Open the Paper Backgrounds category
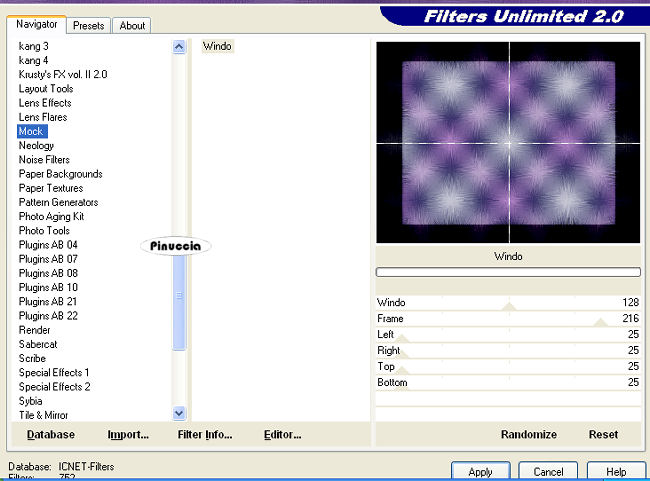The height and width of the screenshot is (481, 650). click(x=61, y=174)
